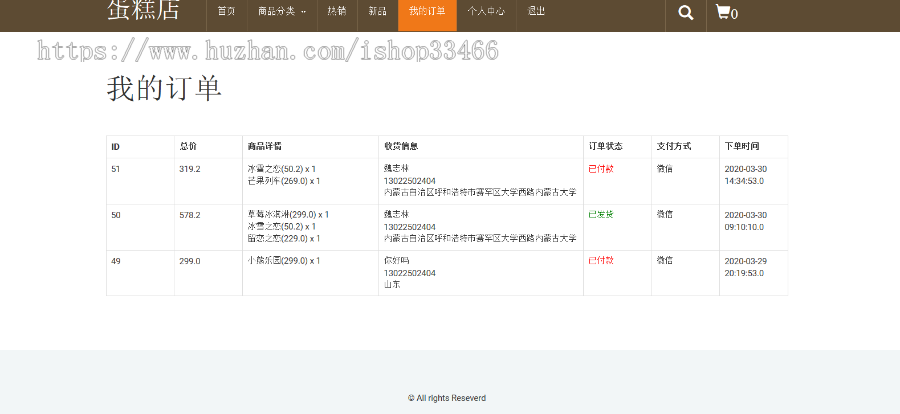Click the 商品详情 column header
This screenshot has width=900, height=414.
[x=265, y=146]
